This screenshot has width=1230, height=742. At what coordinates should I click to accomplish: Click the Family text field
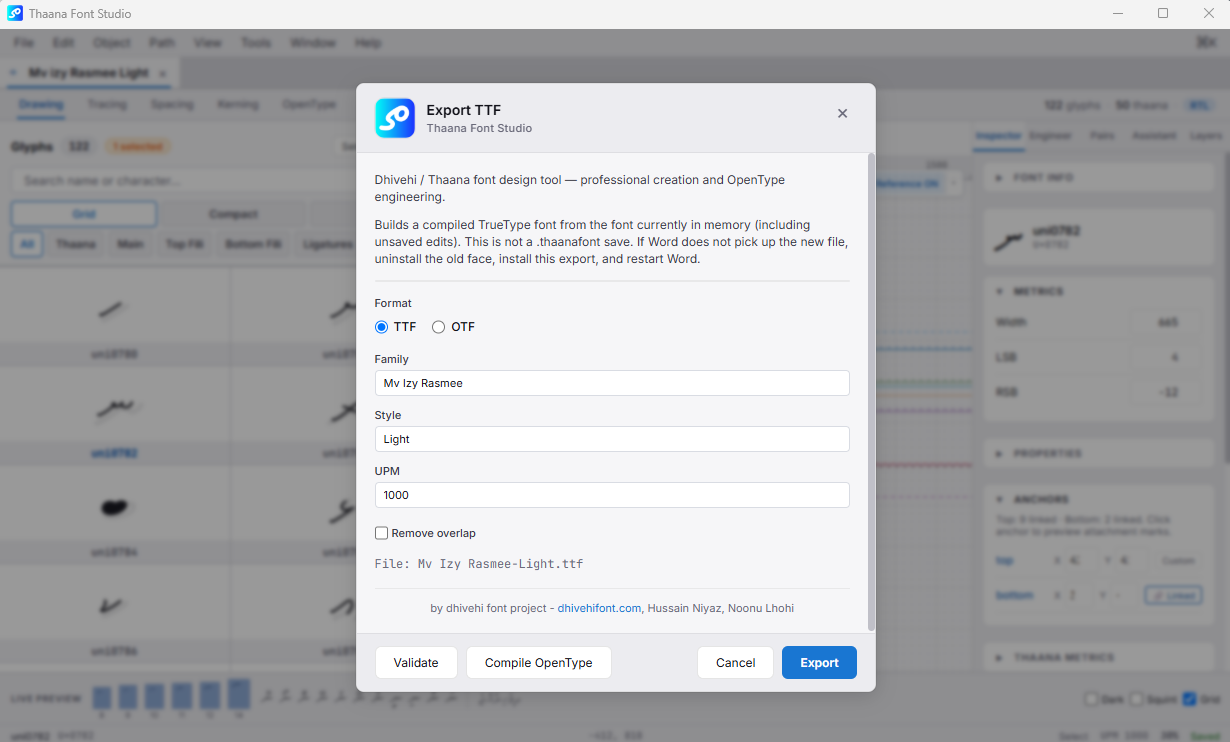[x=612, y=383]
